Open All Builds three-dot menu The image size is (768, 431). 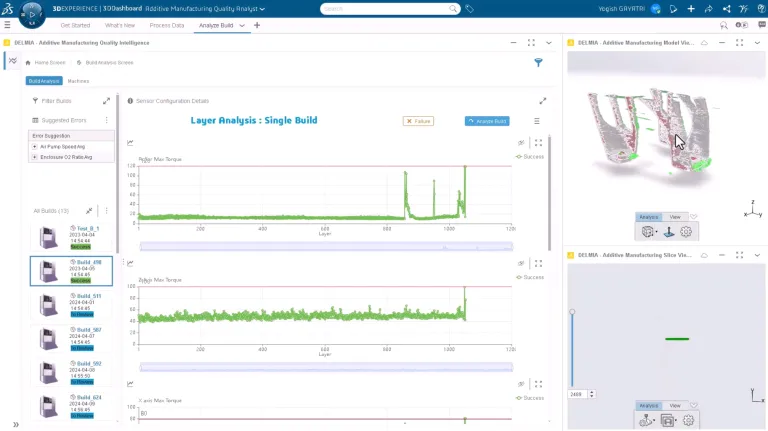(x=106, y=211)
